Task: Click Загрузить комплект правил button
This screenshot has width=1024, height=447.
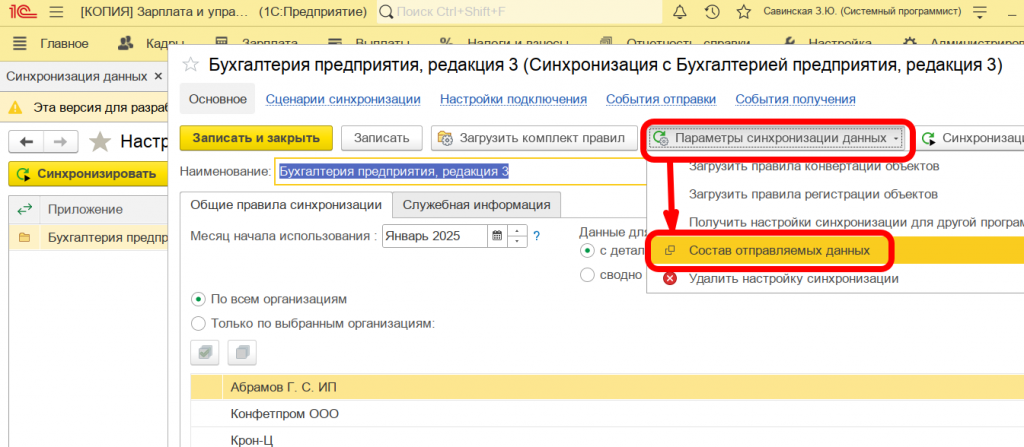Action: click(534, 138)
